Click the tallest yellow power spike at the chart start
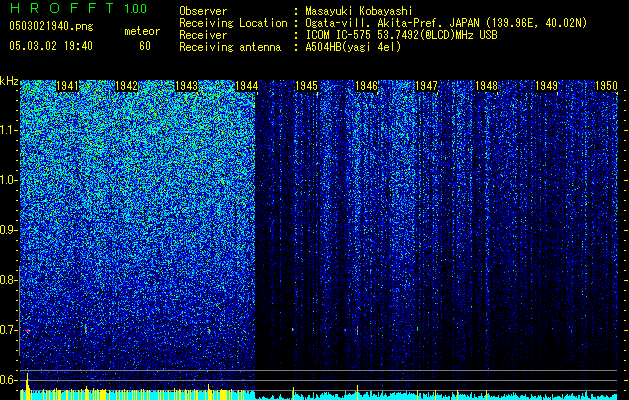 [x=27, y=386]
